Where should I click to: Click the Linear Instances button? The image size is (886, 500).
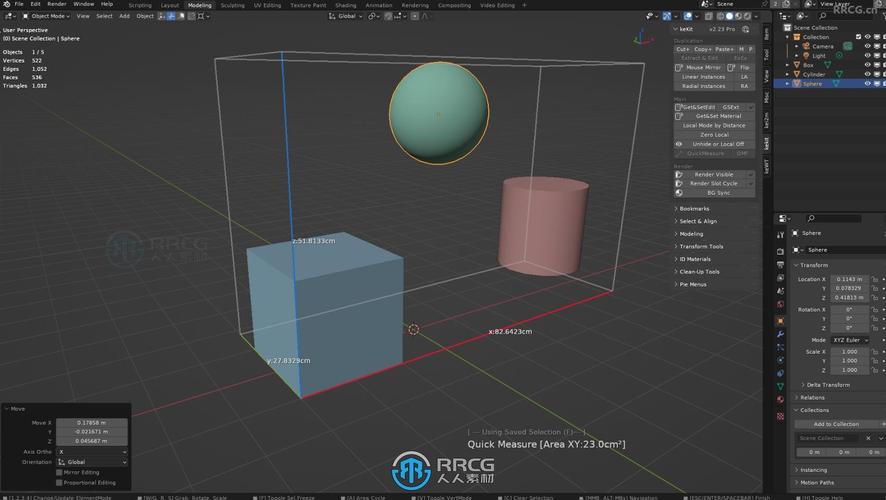point(703,77)
